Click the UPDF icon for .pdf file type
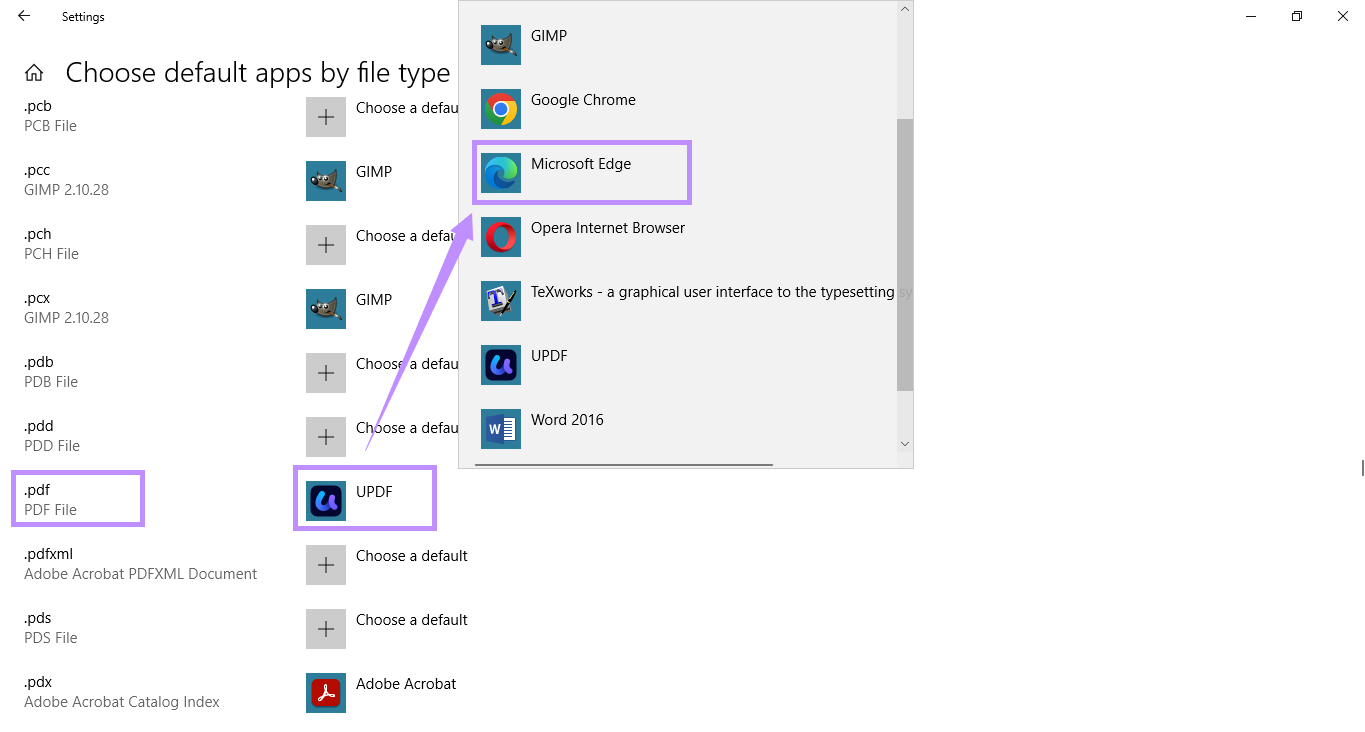The width and height of the screenshot is (1365, 732). pos(326,501)
